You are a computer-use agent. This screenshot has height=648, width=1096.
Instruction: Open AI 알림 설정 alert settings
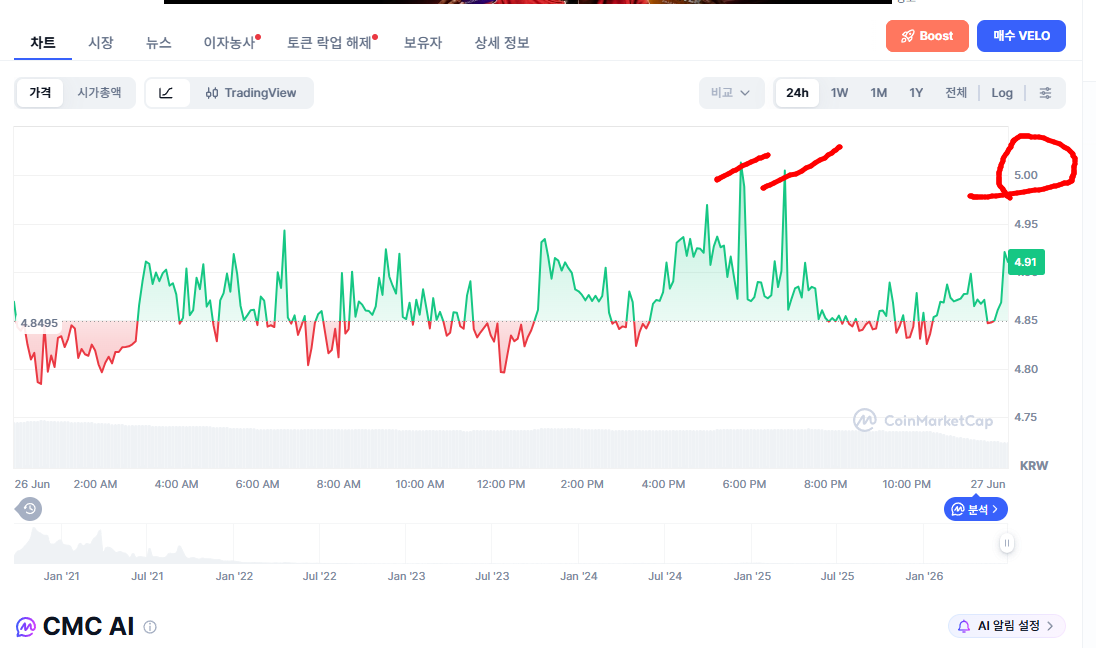point(1007,626)
